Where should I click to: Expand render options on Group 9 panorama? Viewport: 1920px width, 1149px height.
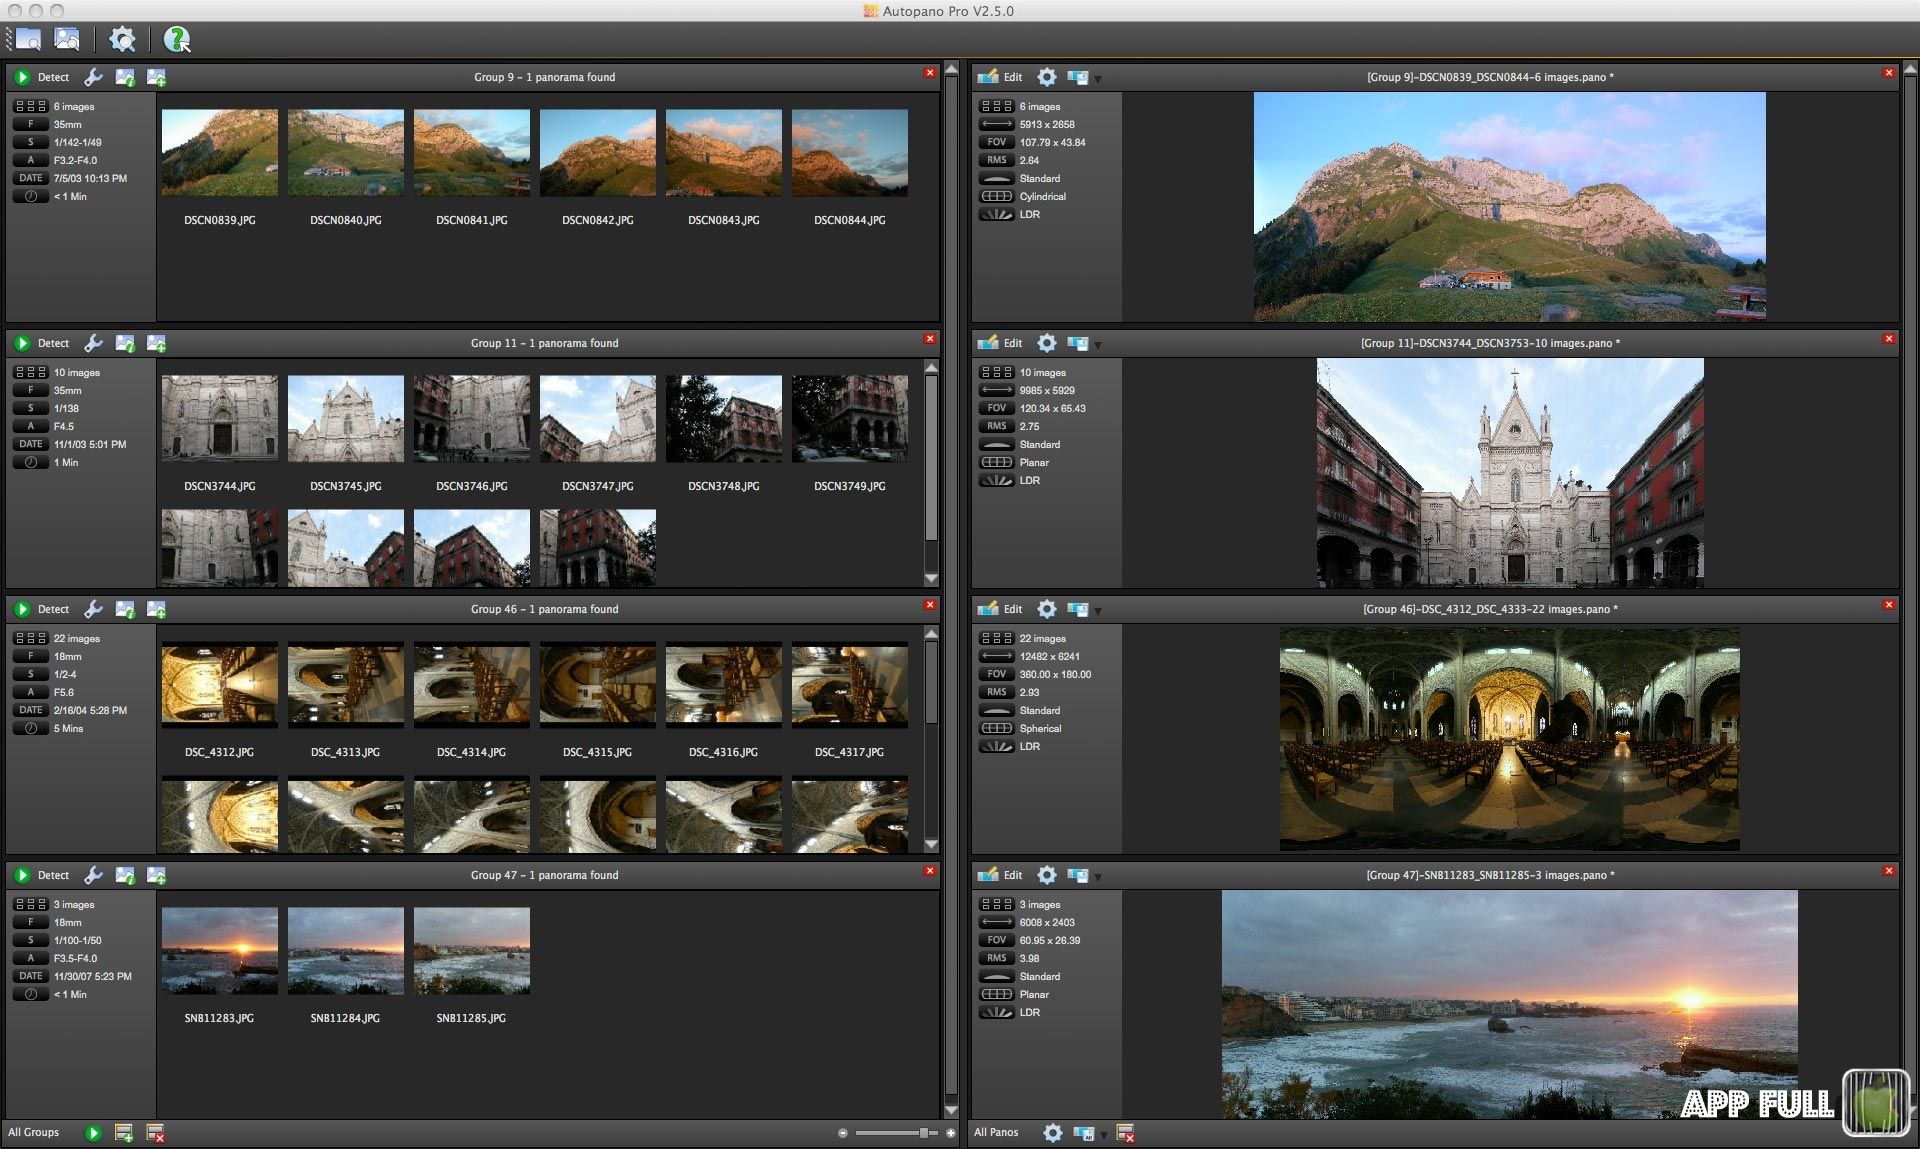pos(1098,79)
